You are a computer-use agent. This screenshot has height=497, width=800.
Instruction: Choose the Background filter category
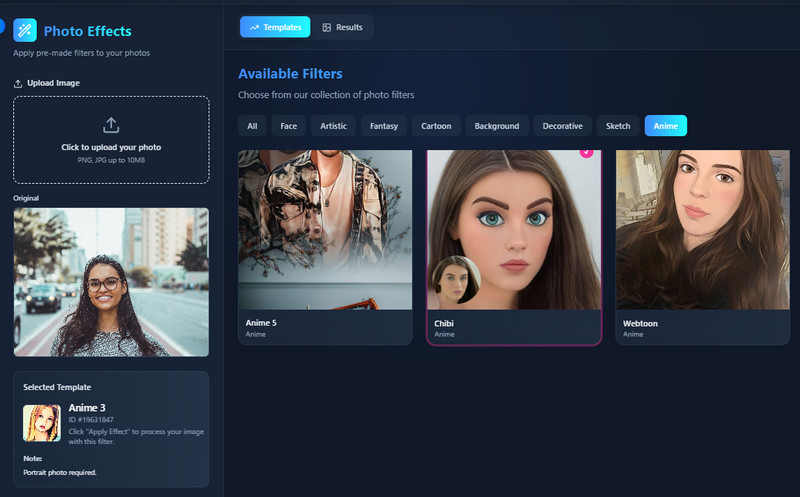point(496,126)
